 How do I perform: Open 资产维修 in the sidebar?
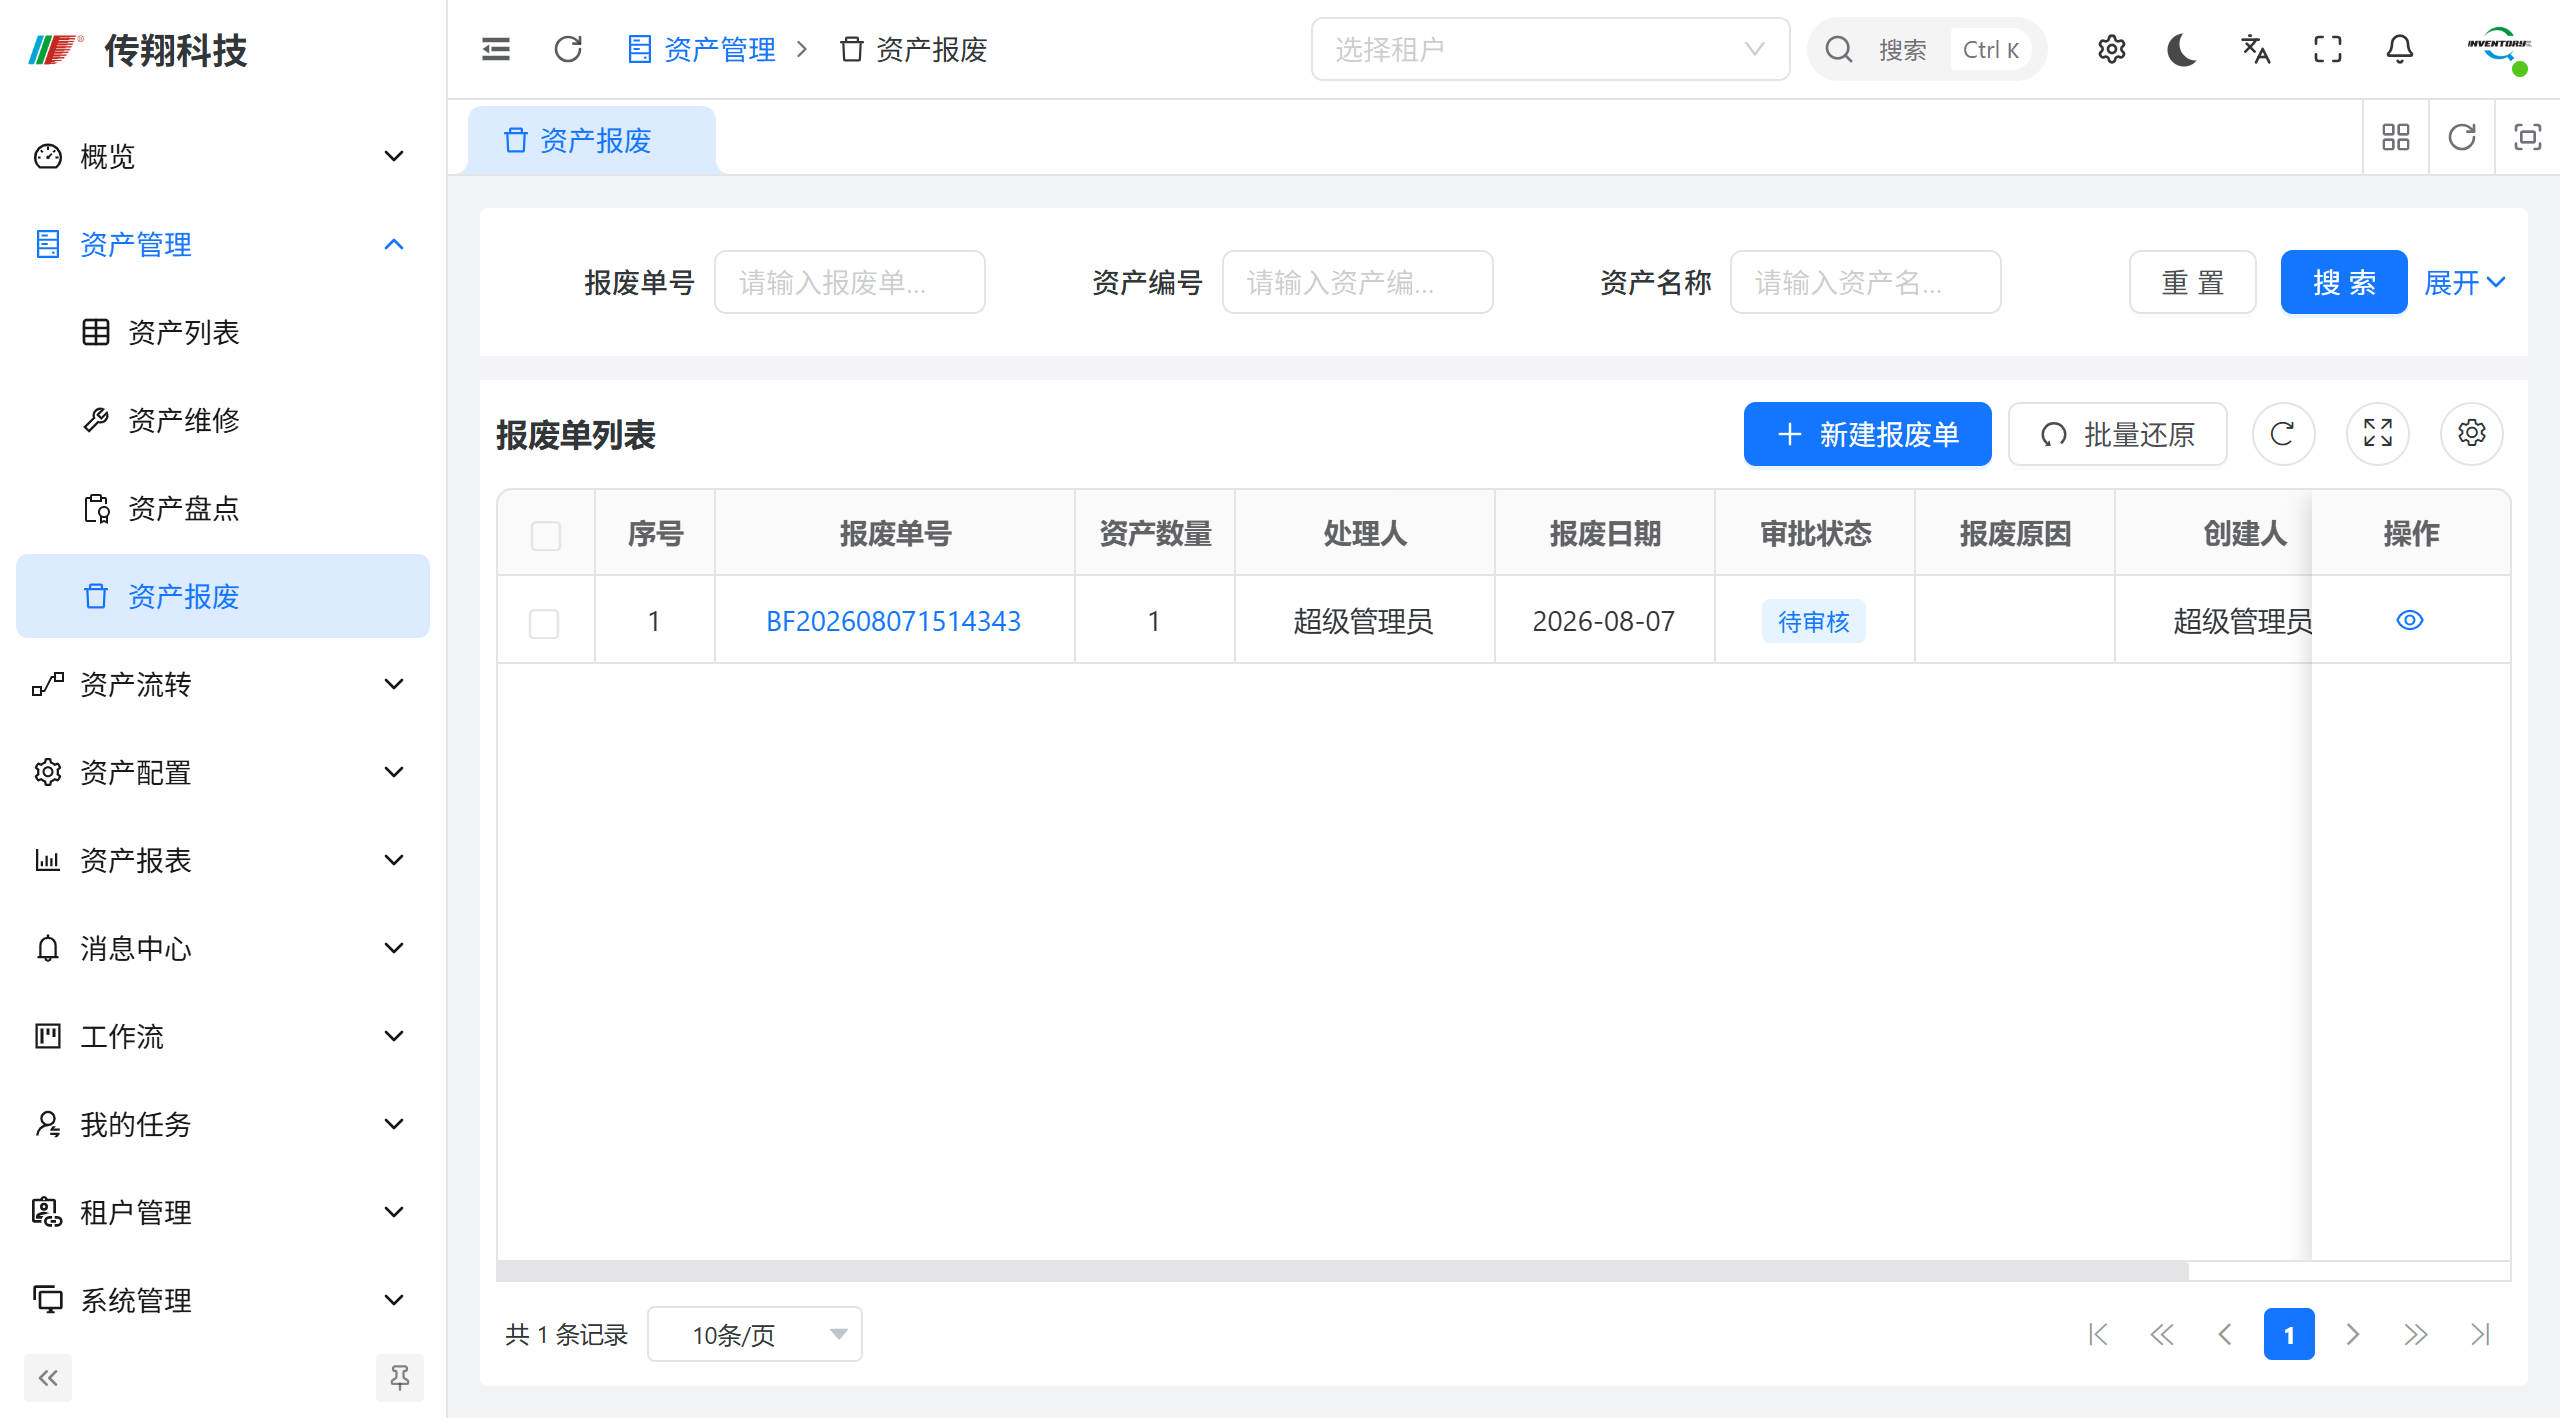point(222,420)
